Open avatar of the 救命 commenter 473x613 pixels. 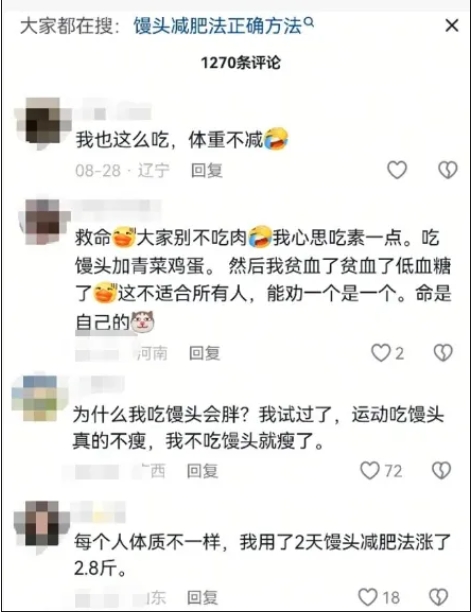43,221
